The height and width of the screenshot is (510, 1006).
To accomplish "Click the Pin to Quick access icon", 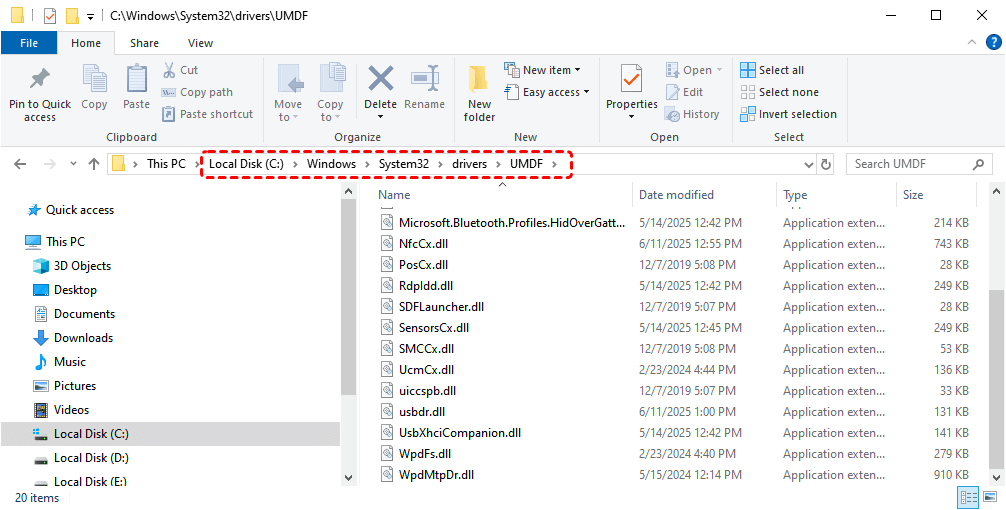I will click(x=40, y=81).
